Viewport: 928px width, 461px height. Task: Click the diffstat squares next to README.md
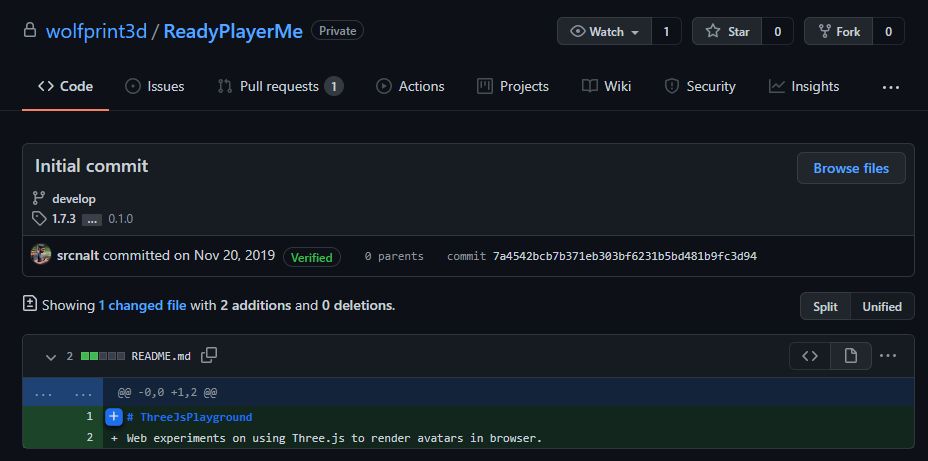pos(103,356)
